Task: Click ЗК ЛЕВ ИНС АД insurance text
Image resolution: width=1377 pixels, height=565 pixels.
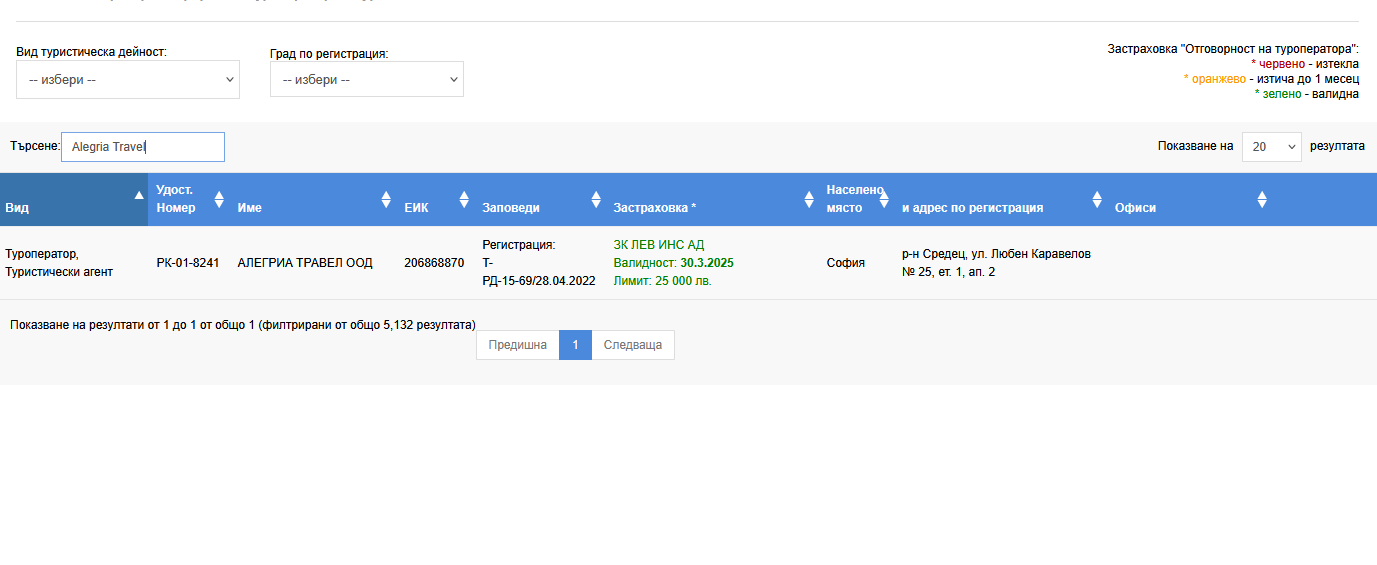Action: [659, 245]
